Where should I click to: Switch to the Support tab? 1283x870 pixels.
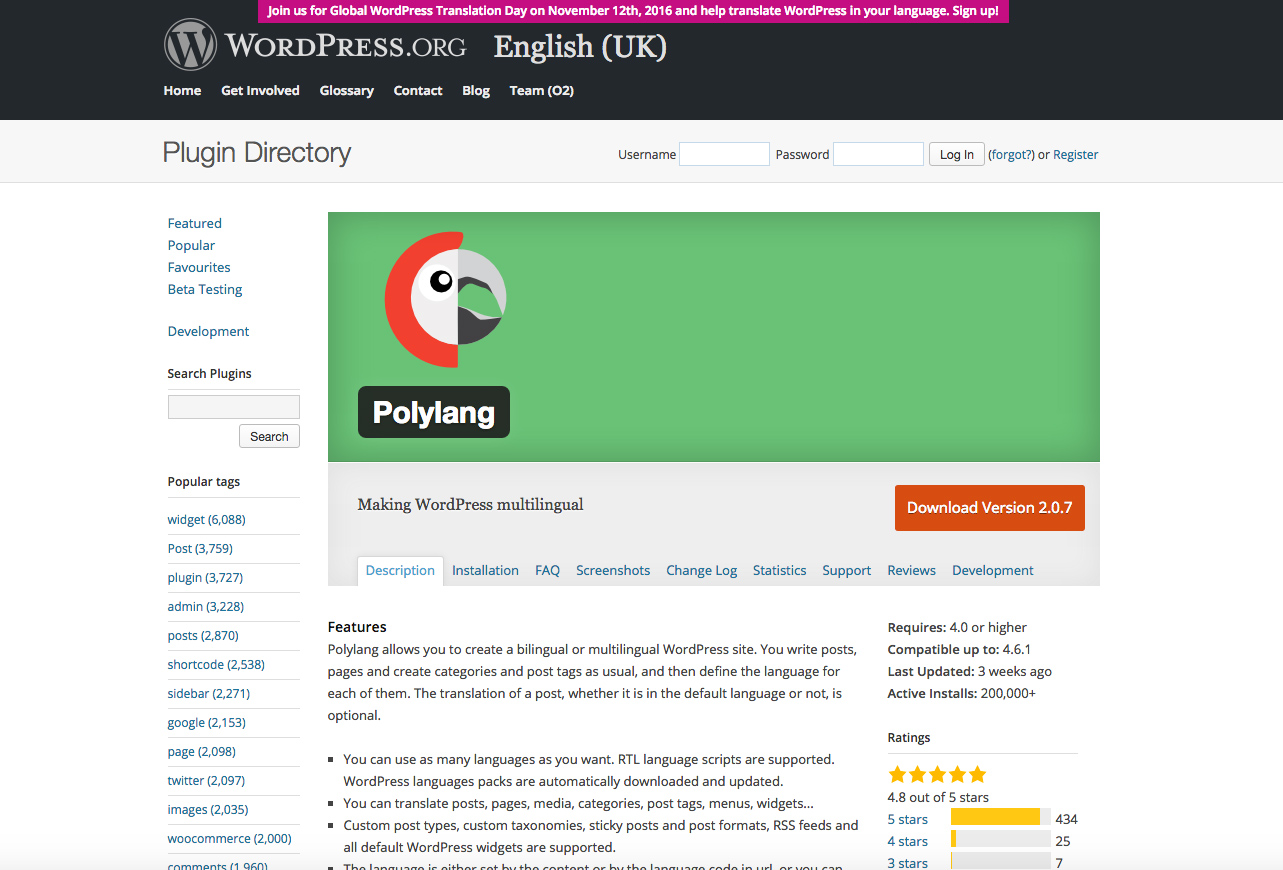click(847, 570)
